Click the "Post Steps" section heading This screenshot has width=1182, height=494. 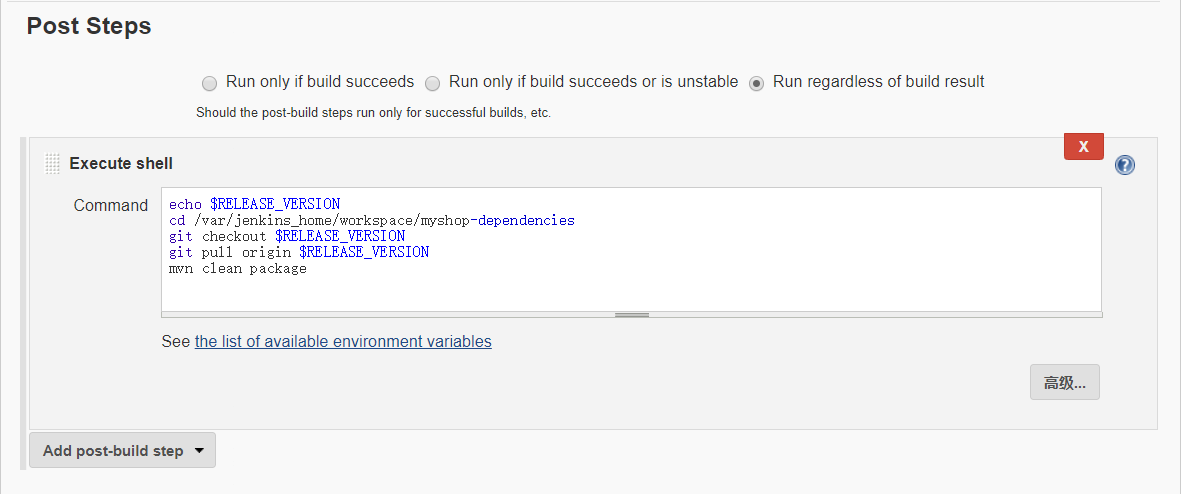(x=89, y=27)
